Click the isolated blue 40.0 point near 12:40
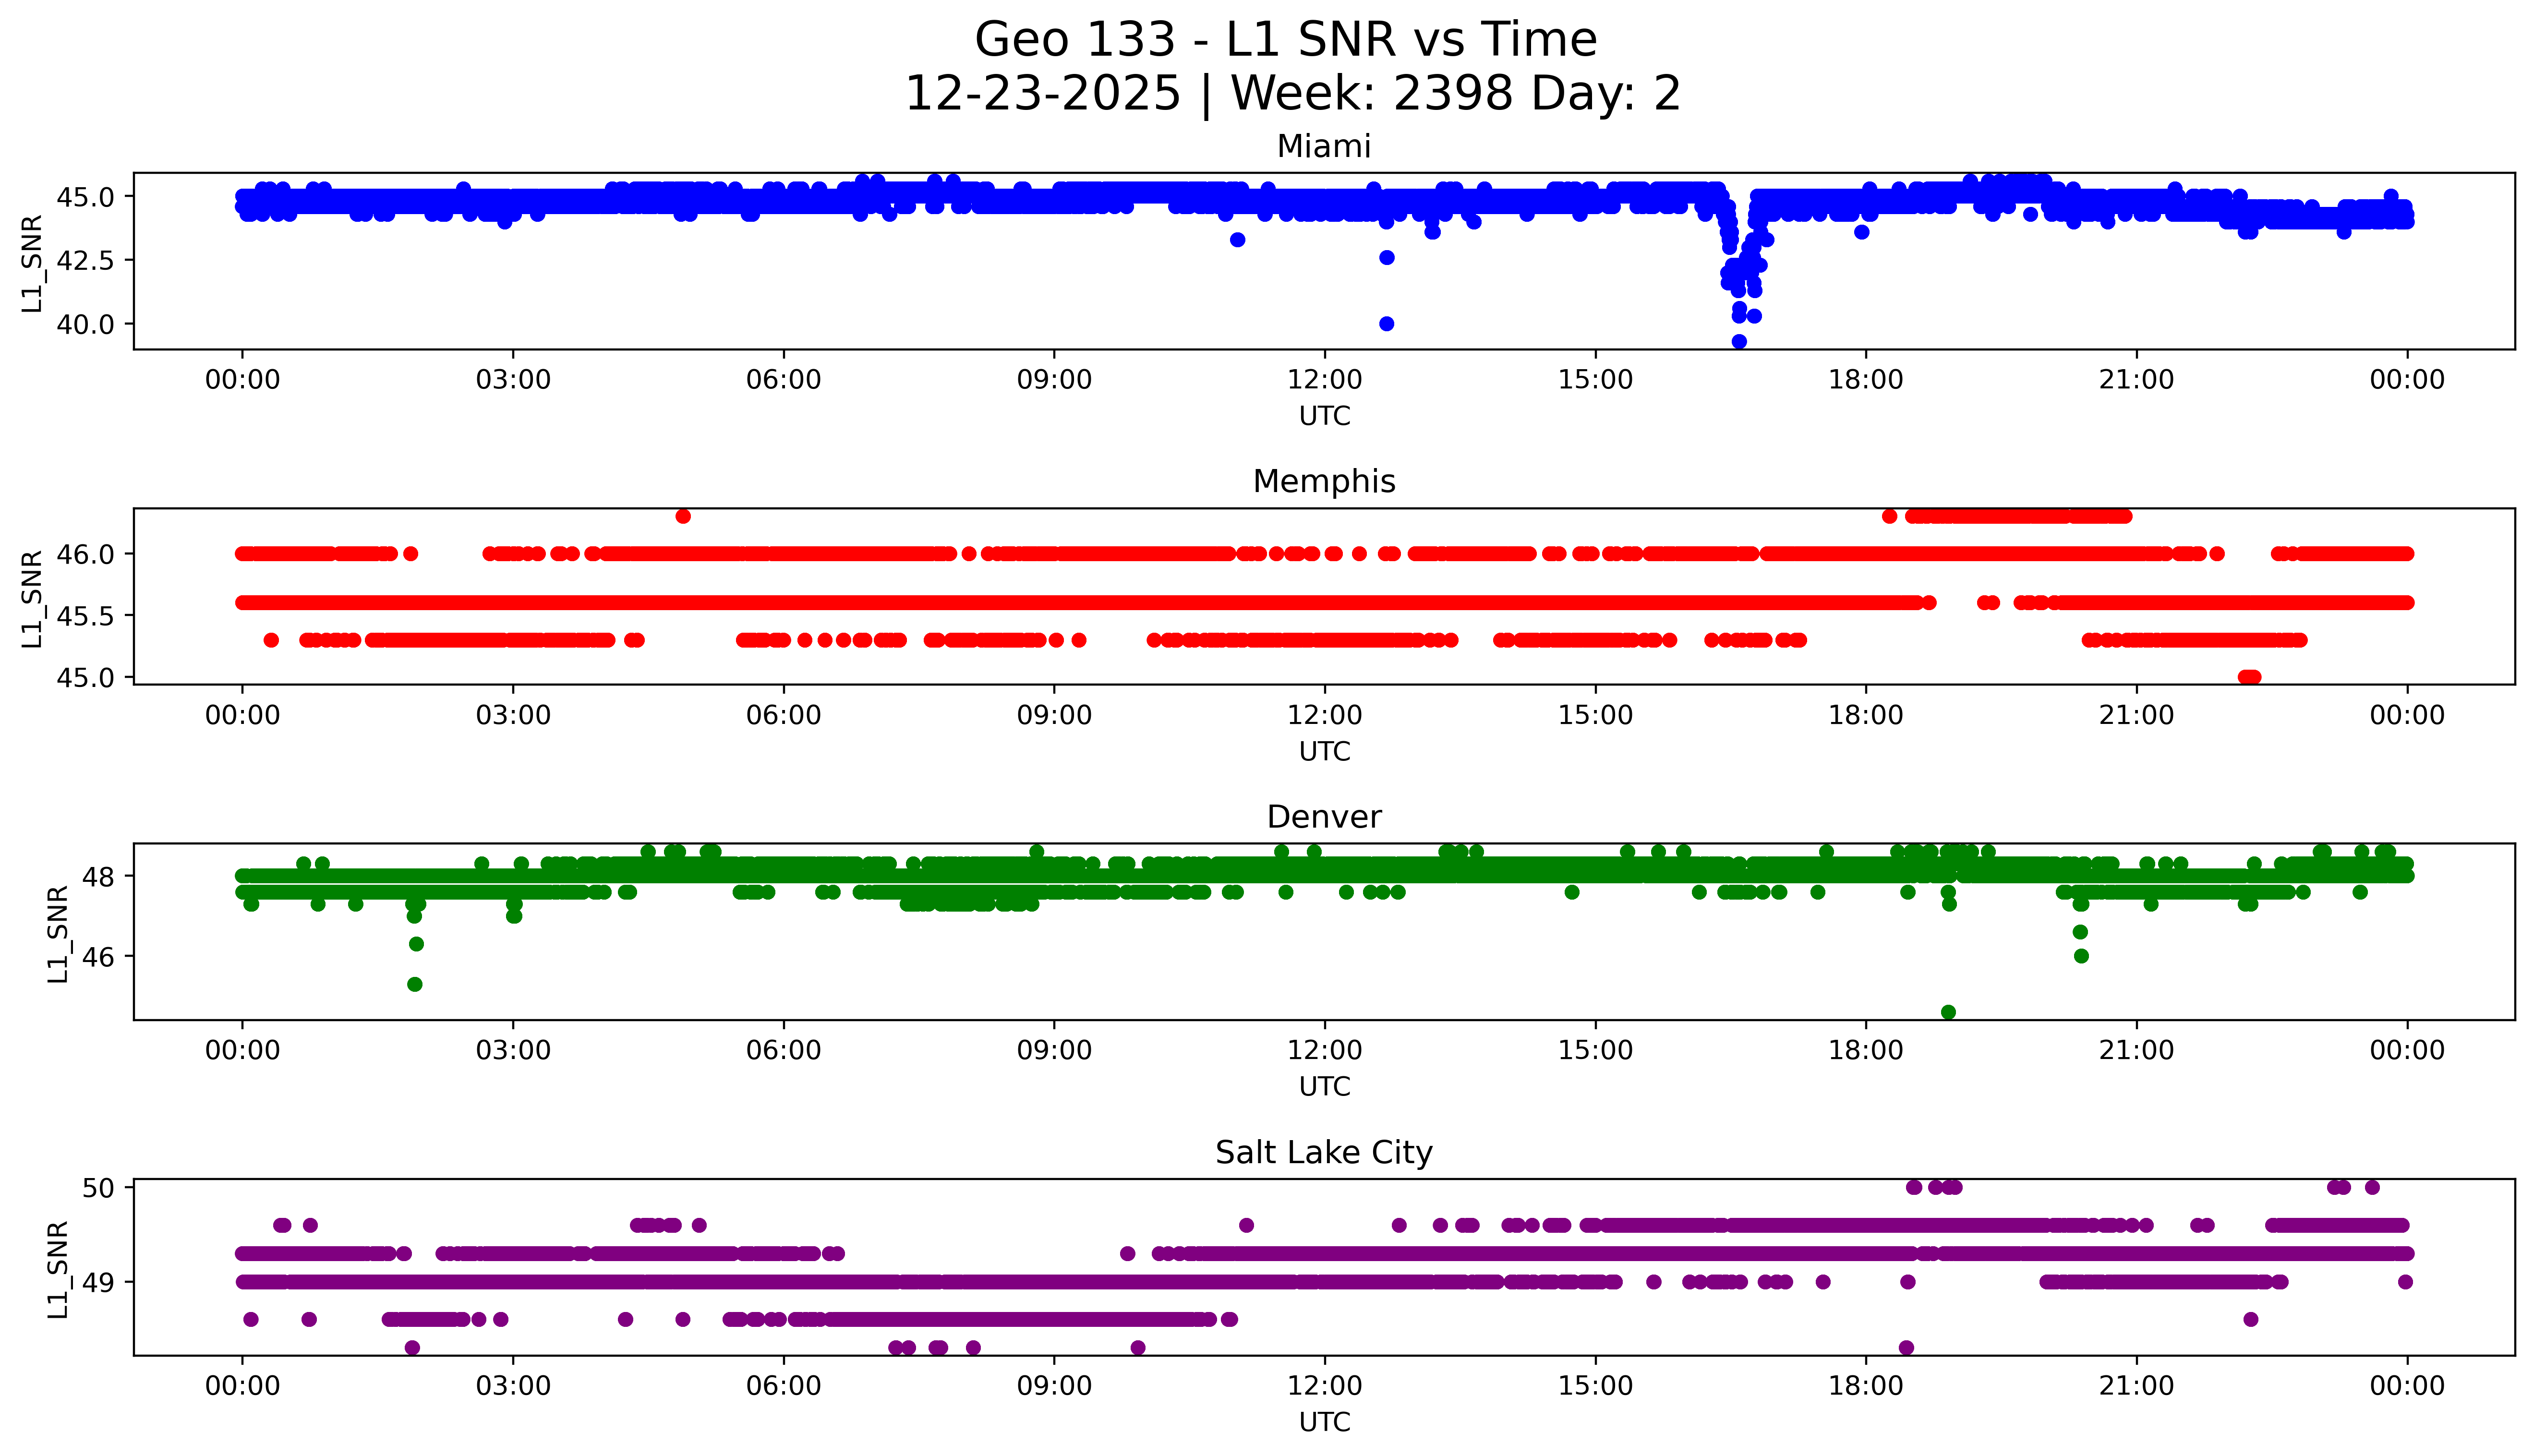Viewport: 2534px width, 1456px height. (1386, 324)
